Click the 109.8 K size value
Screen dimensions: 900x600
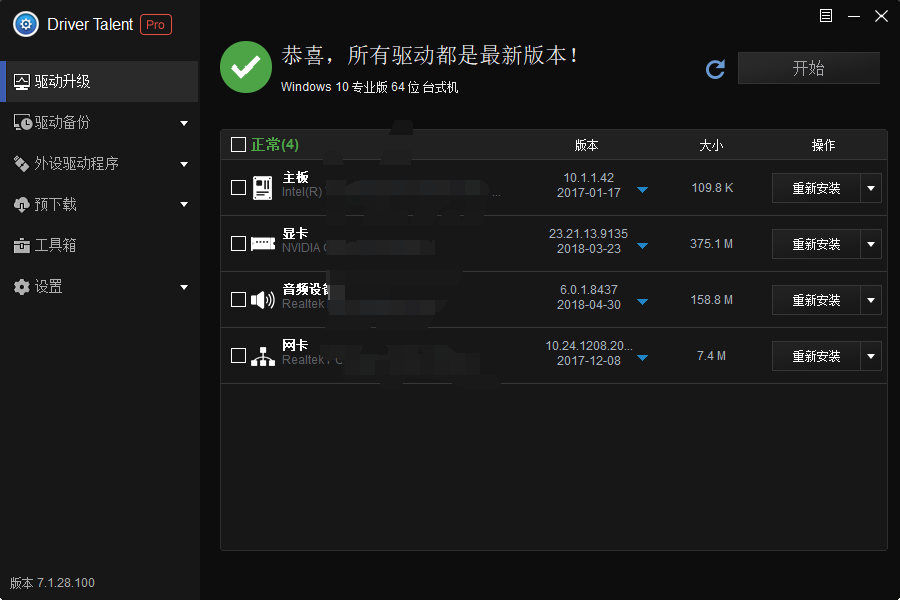(712, 188)
